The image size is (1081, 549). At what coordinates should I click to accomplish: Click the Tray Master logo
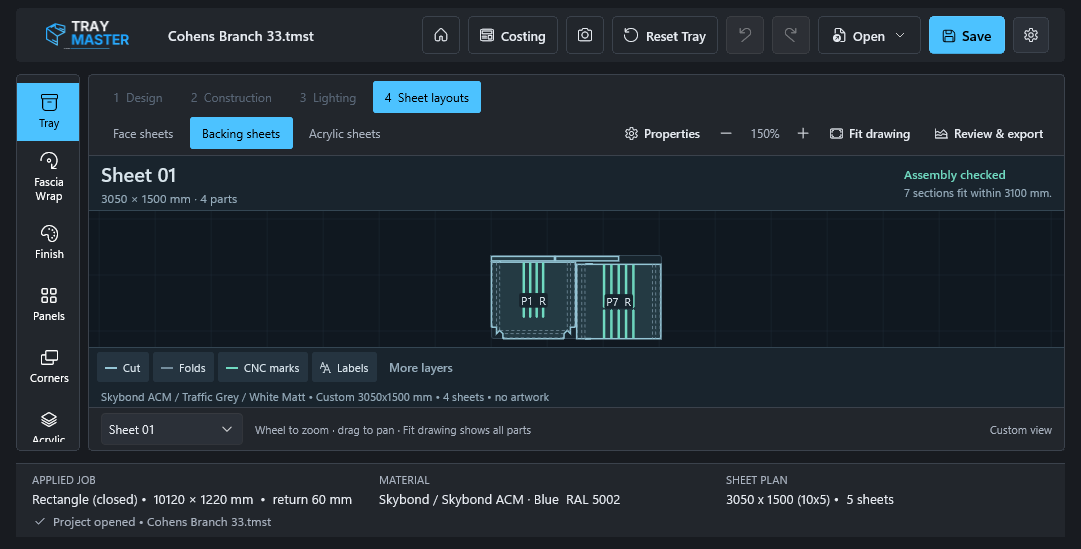pos(87,34)
